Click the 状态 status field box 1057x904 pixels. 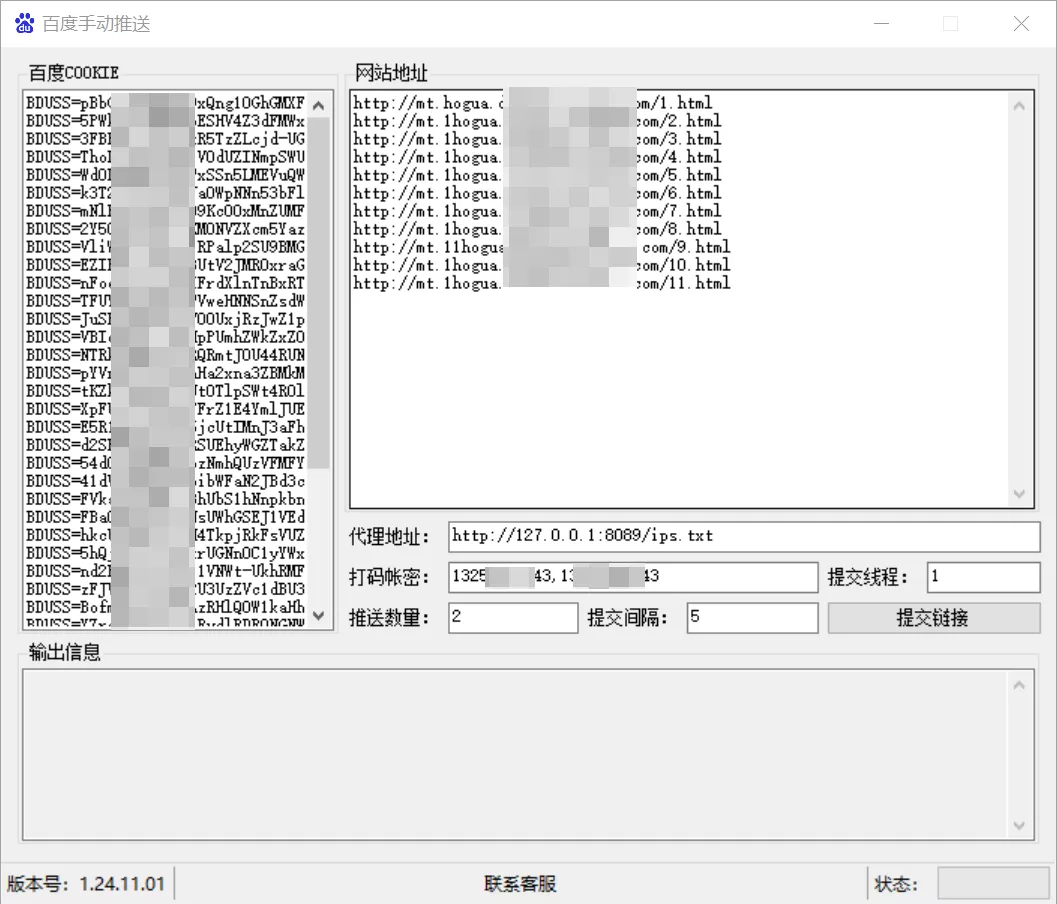coord(993,883)
